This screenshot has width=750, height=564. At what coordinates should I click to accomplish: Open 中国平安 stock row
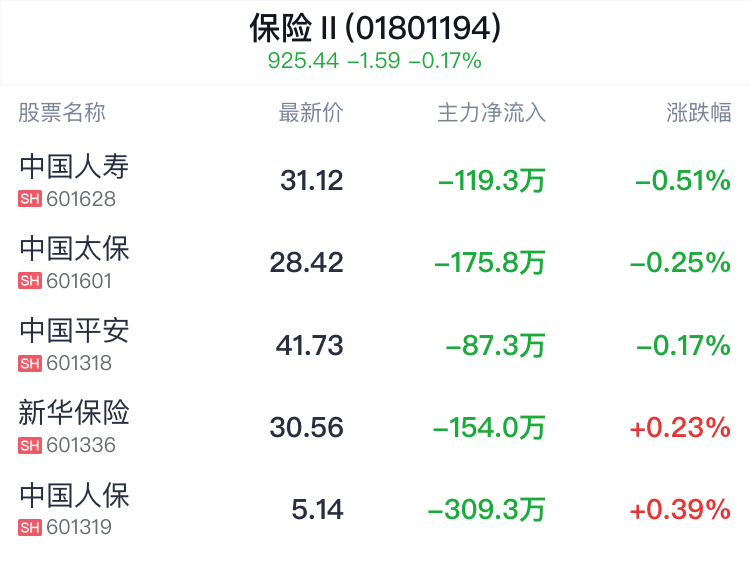[x=375, y=345]
